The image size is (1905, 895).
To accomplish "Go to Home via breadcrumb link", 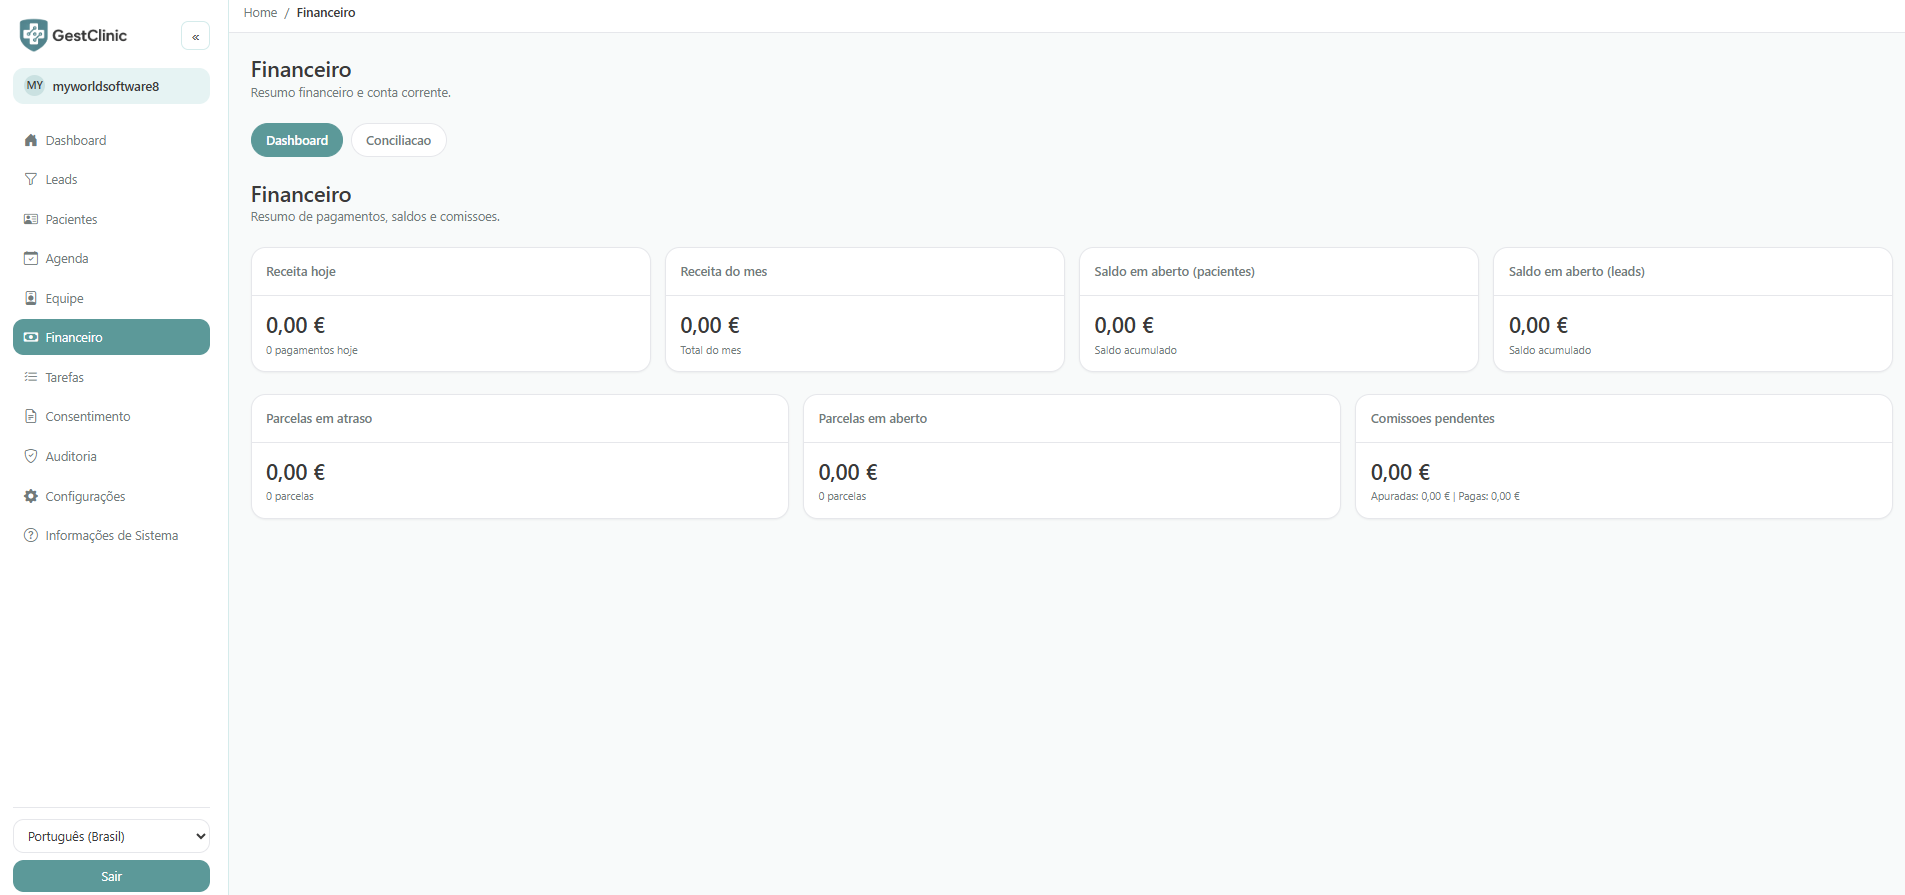I will tap(260, 13).
